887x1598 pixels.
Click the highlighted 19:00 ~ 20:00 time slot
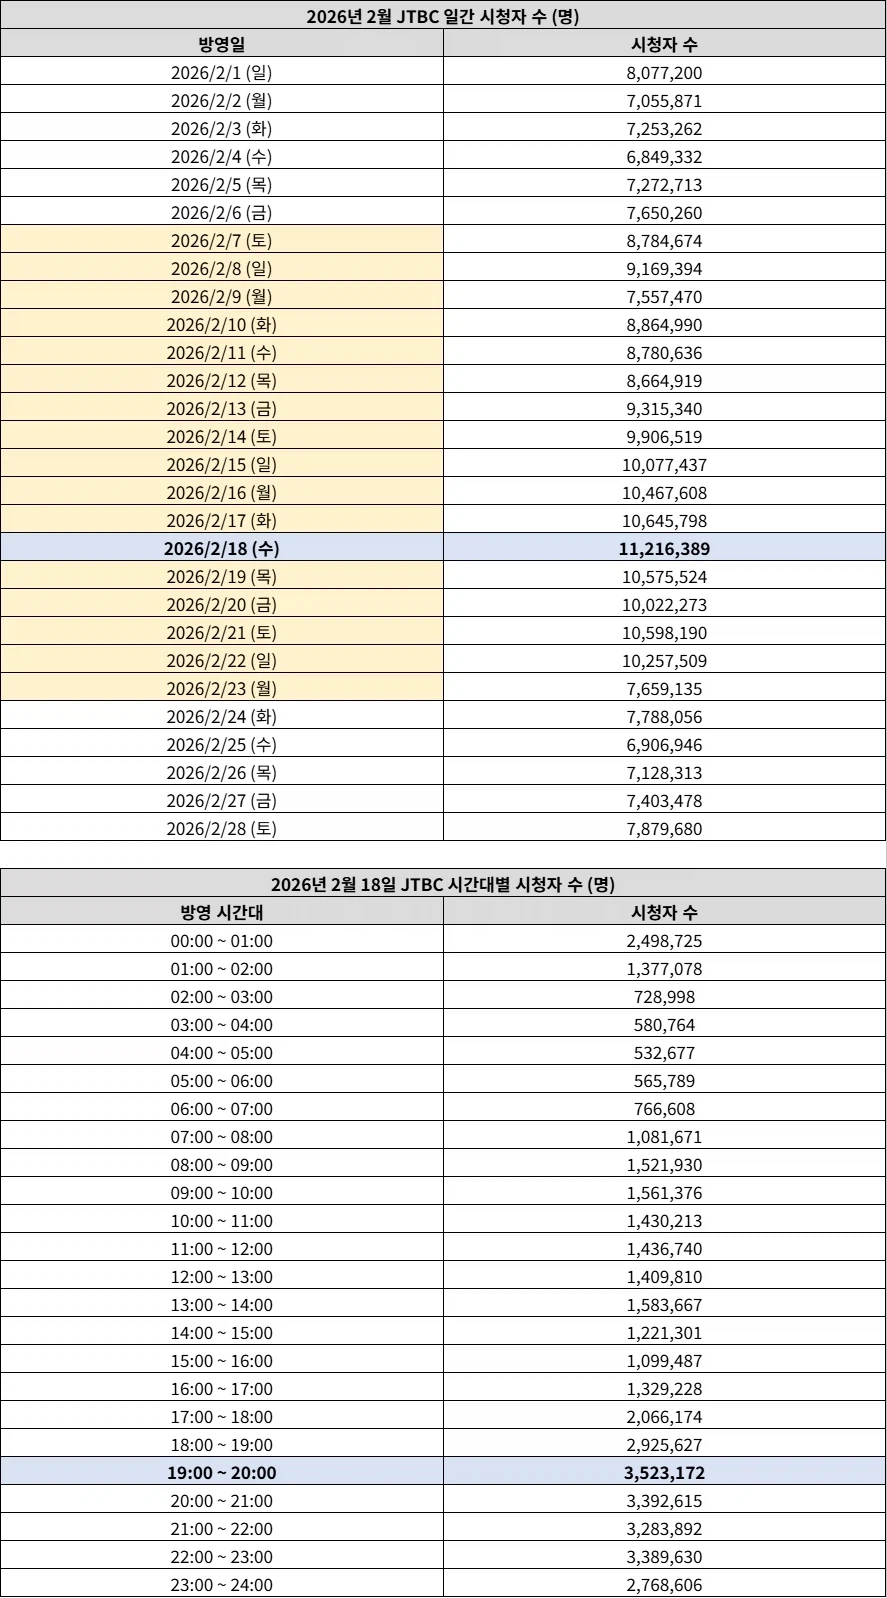(x=221, y=1473)
